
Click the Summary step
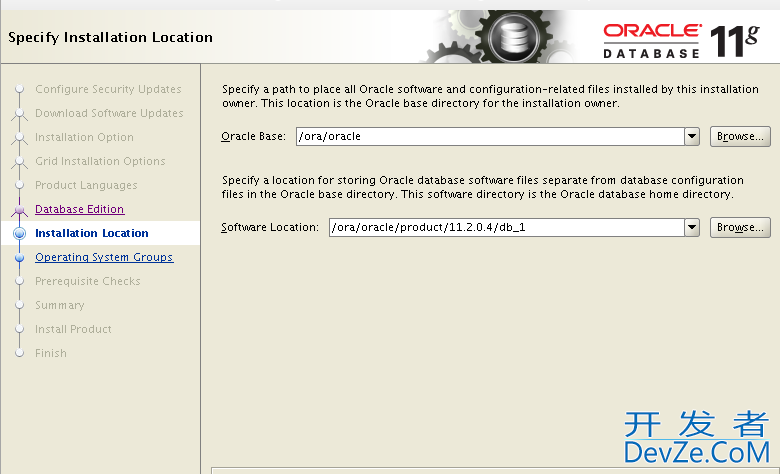coord(60,305)
